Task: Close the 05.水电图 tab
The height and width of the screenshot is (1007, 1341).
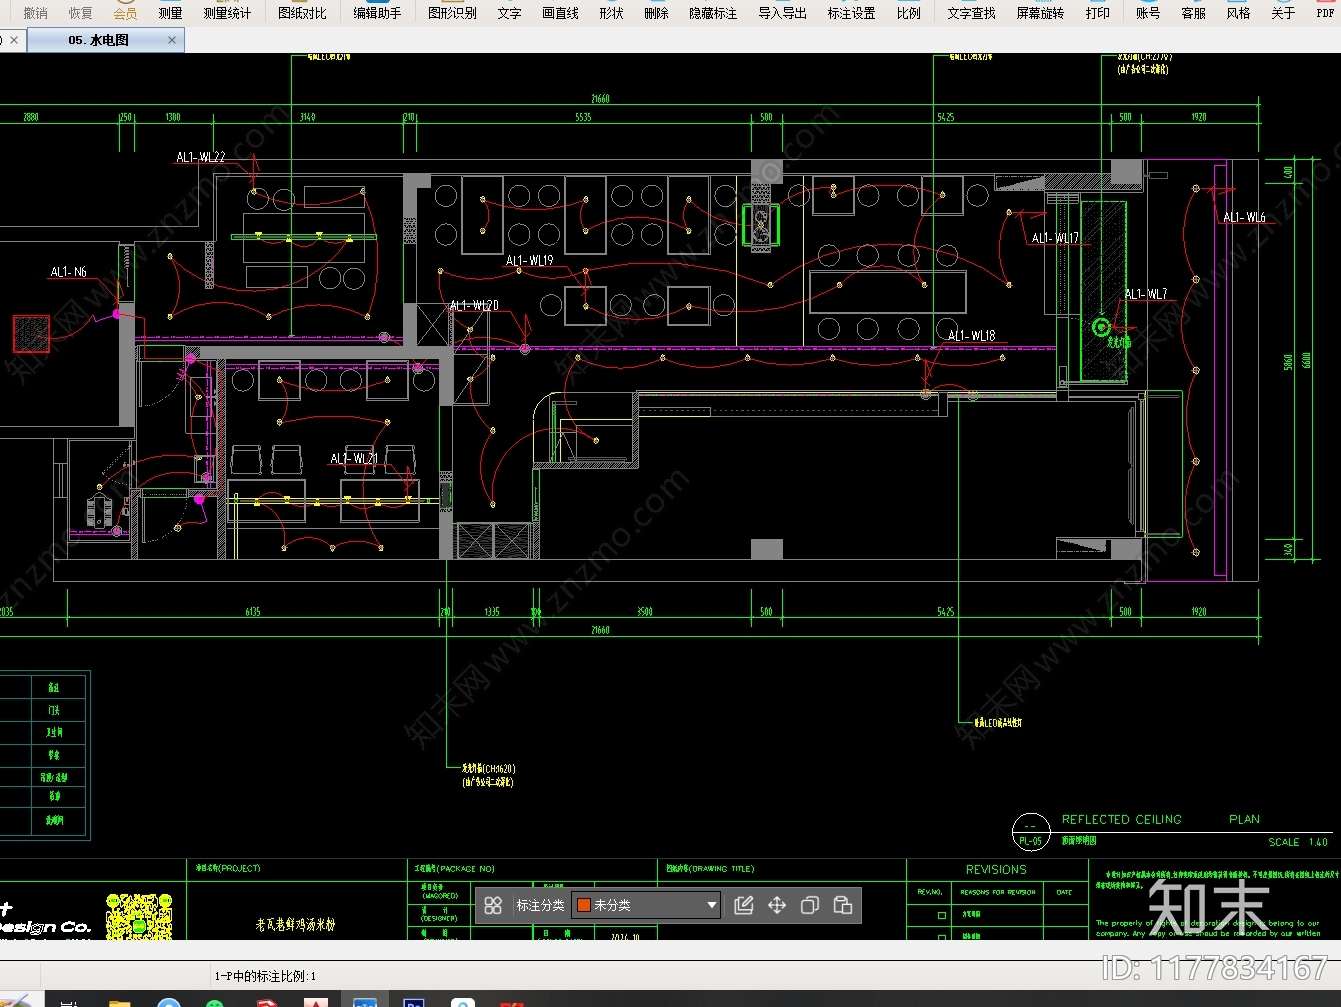Action: [x=172, y=40]
